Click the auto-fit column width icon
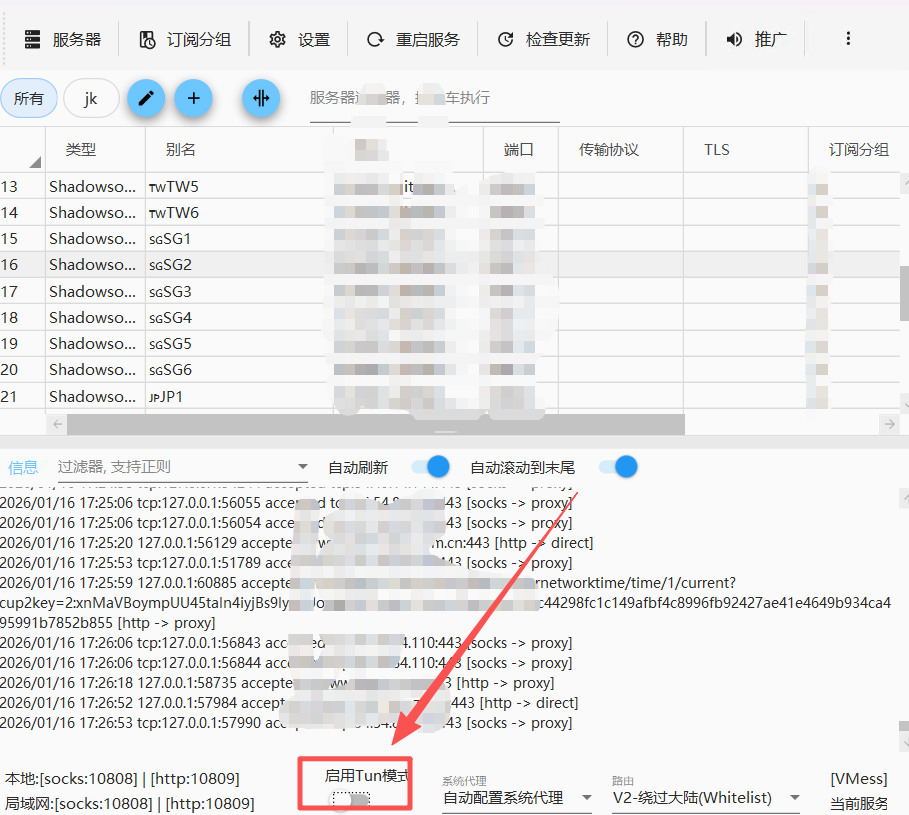Viewport: 909px width, 815px height. click(261, 98)
